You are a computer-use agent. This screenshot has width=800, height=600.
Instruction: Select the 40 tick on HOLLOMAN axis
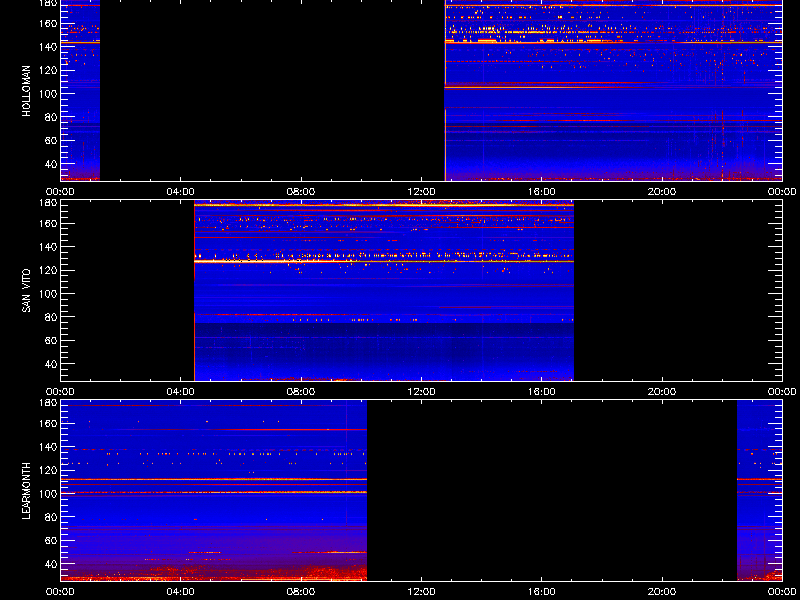(51, 164)
